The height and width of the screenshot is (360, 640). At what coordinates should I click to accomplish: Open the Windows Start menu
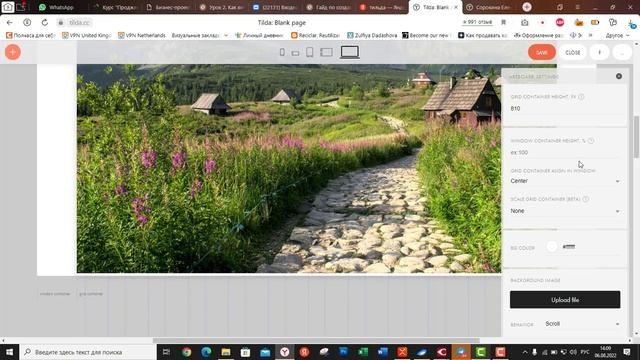9,352
